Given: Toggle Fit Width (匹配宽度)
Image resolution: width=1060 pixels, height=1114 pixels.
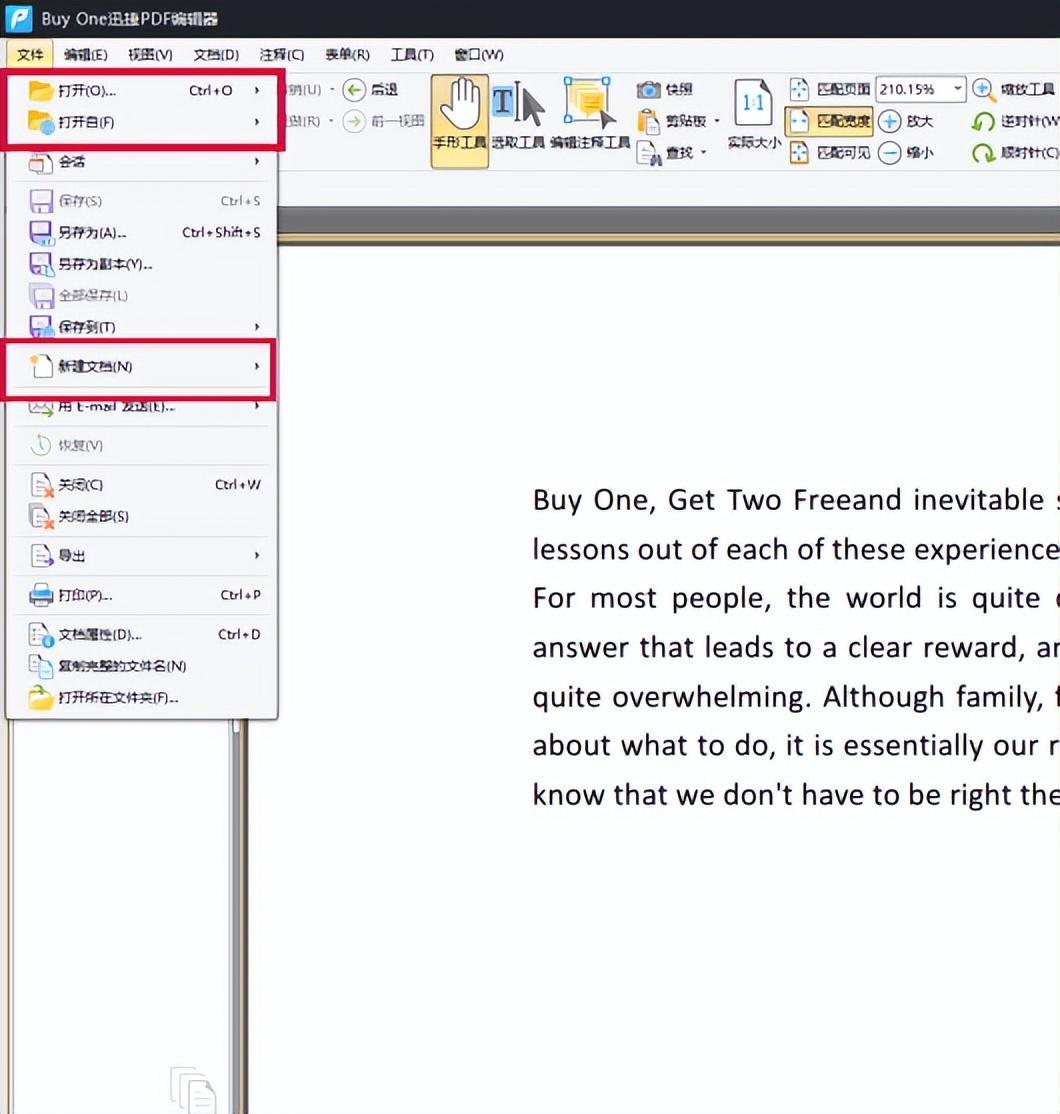Looking at the screenshot, I should click(x=828, y=121).
